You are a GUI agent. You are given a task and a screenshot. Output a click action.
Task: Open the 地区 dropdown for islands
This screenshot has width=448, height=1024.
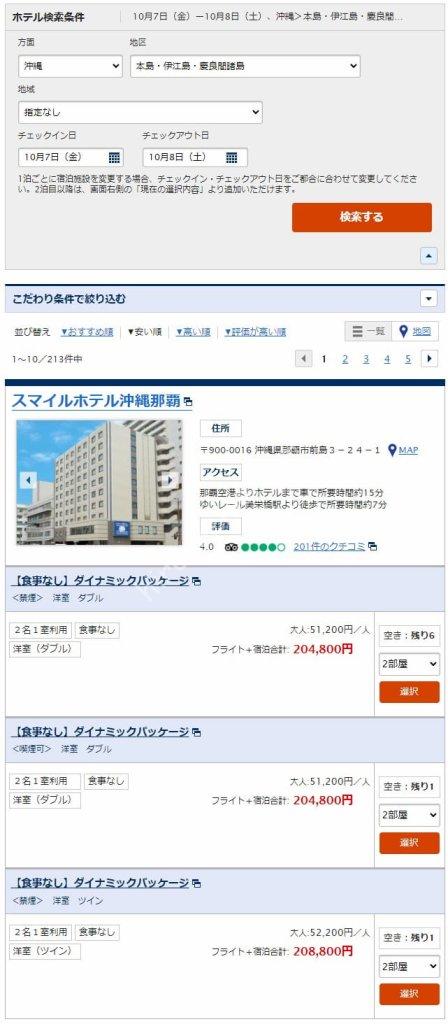click(245, 66)
